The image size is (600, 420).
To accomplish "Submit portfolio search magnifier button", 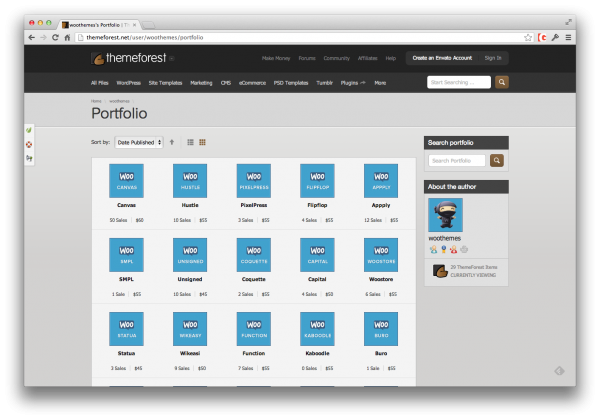I will tap(497, 161).
